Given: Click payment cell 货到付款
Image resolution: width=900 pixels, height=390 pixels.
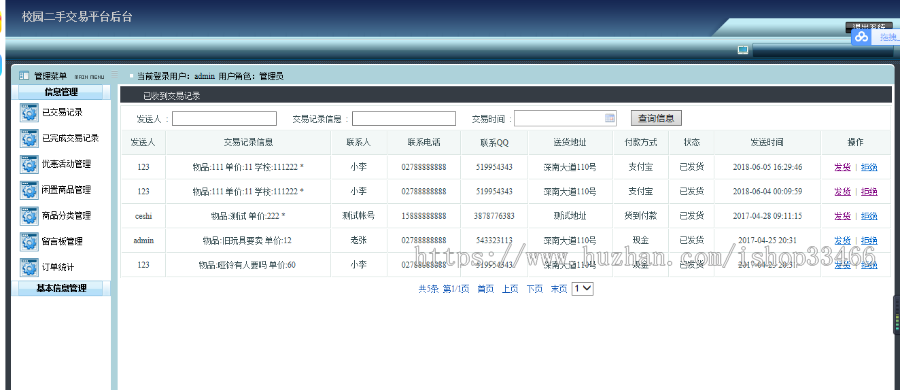Looking at the screenshot, I should (x=641, y=217).
